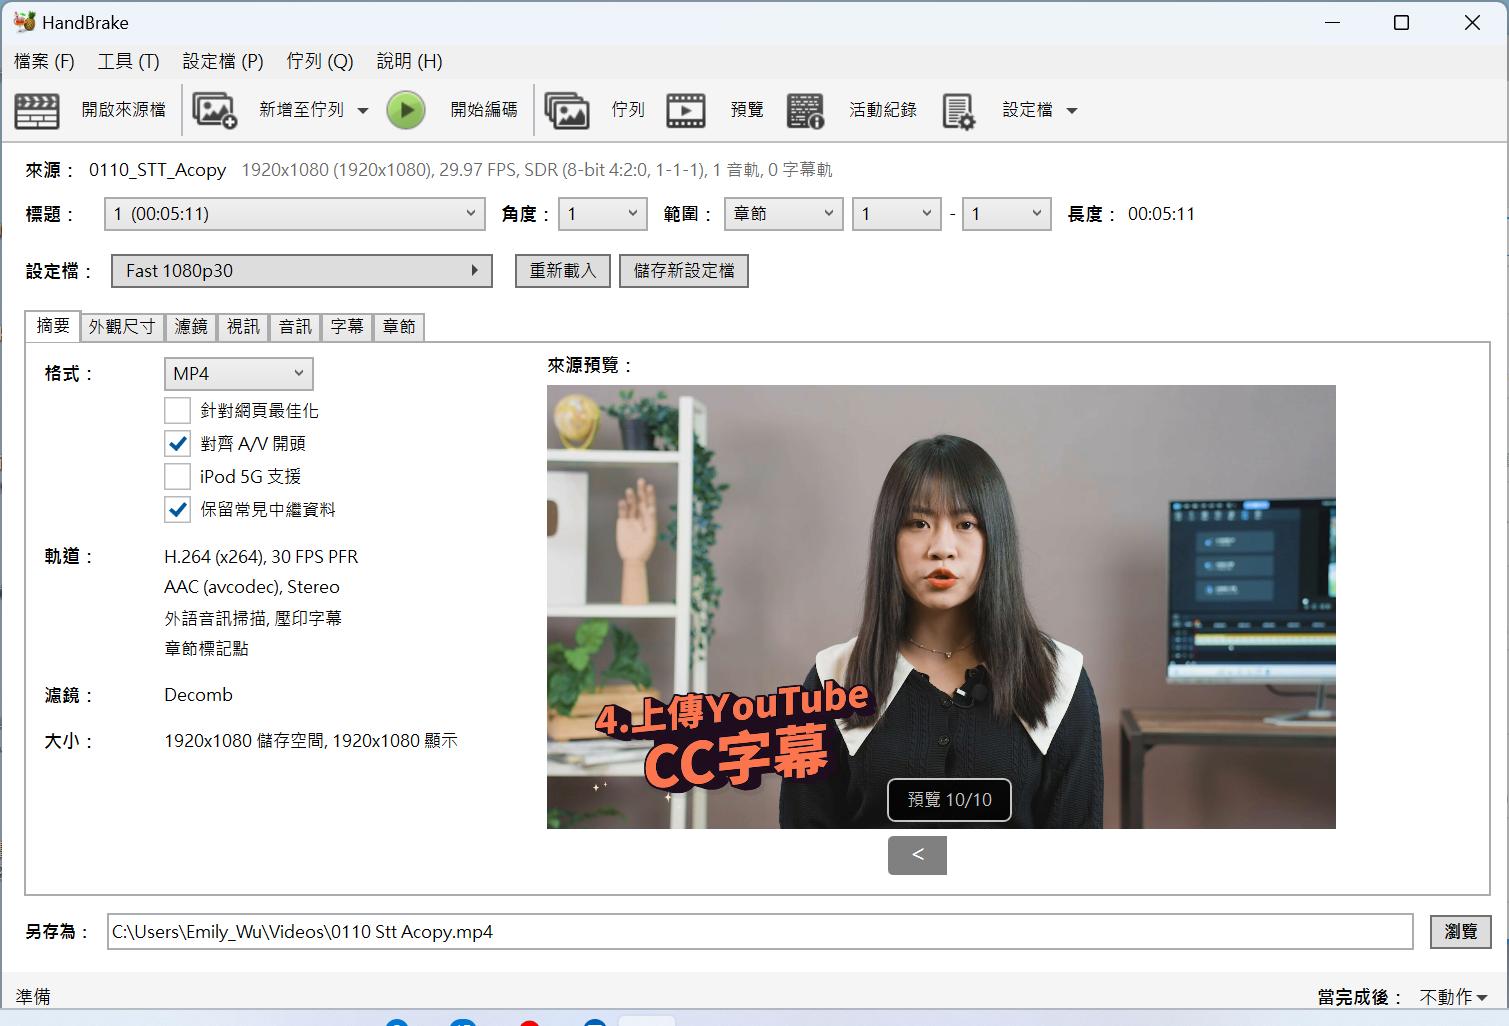Open the 當完成後 completion action dropdown
1509x1026 pixels.
tap(1452, 996)
